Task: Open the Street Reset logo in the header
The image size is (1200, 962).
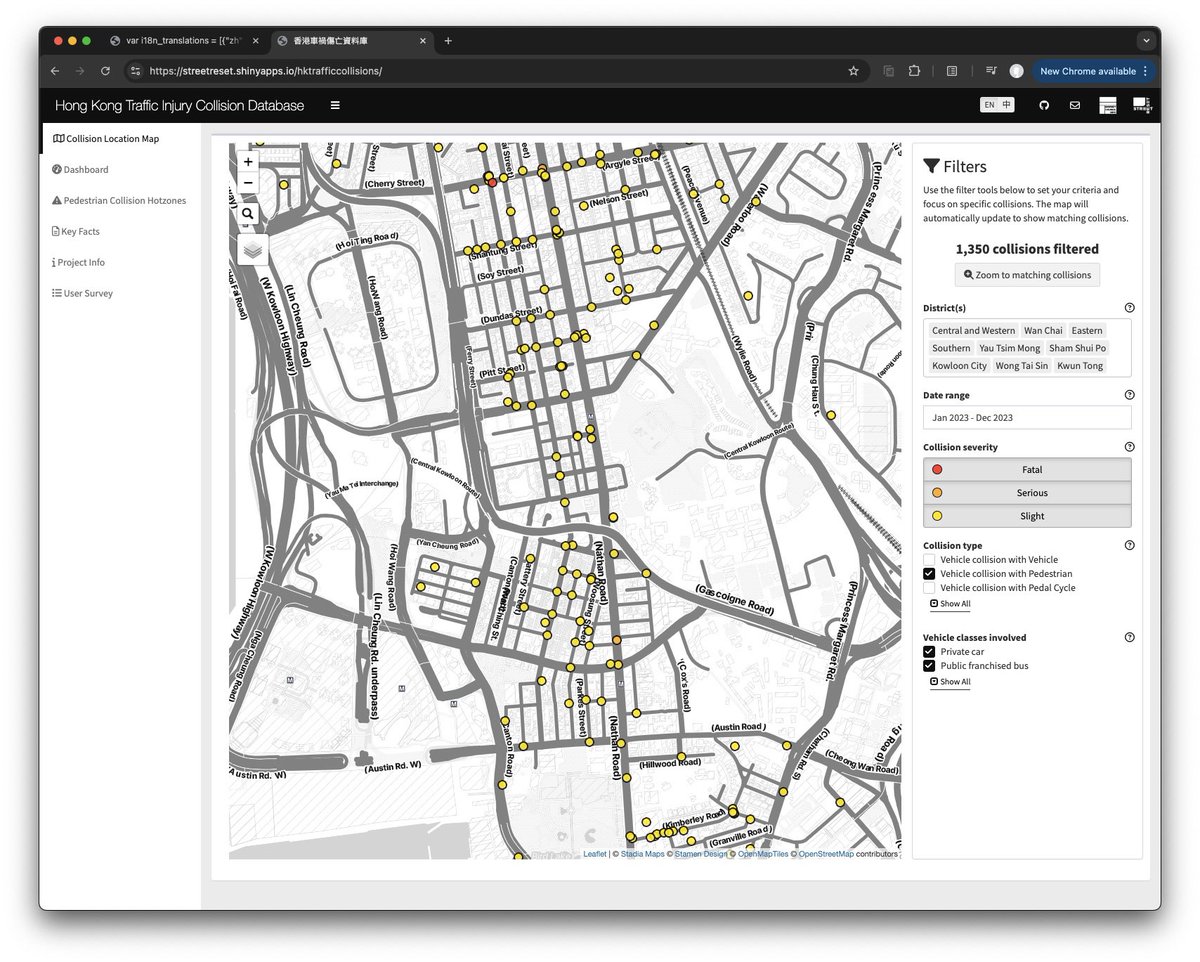Action: (x=1141, y=105)
